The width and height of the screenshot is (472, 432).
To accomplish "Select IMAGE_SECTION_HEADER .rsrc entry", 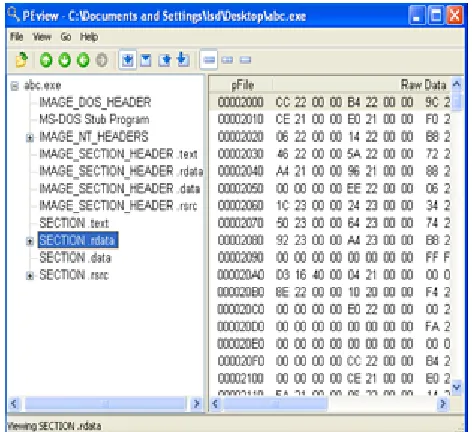I will coord(118,206).
